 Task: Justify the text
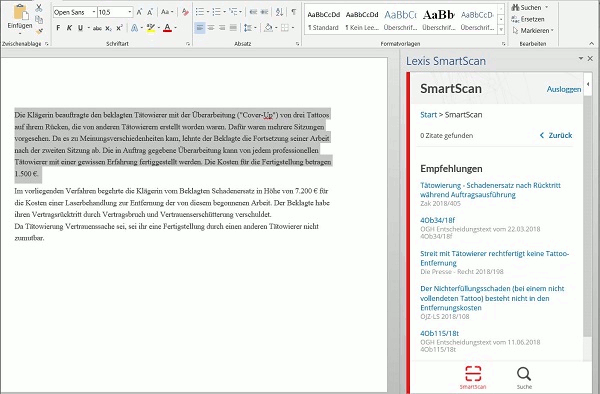pyautogui.click(x=233, y=28)
